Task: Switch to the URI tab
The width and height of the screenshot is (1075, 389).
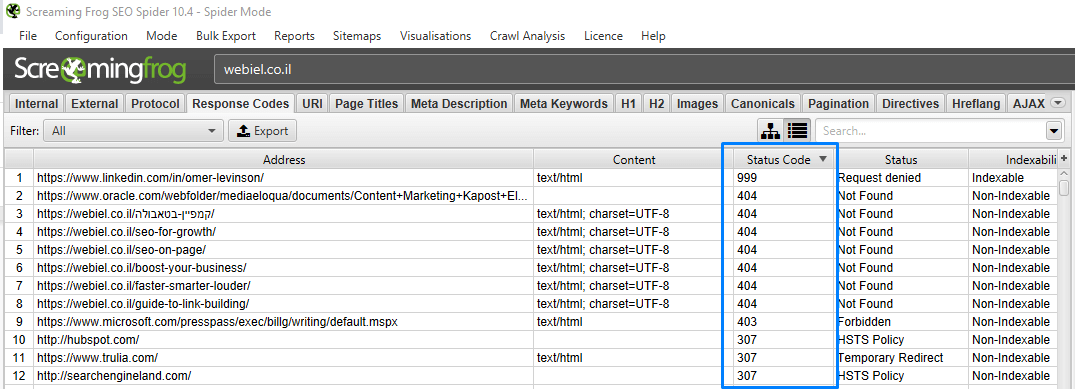Action: click(313, 104)
